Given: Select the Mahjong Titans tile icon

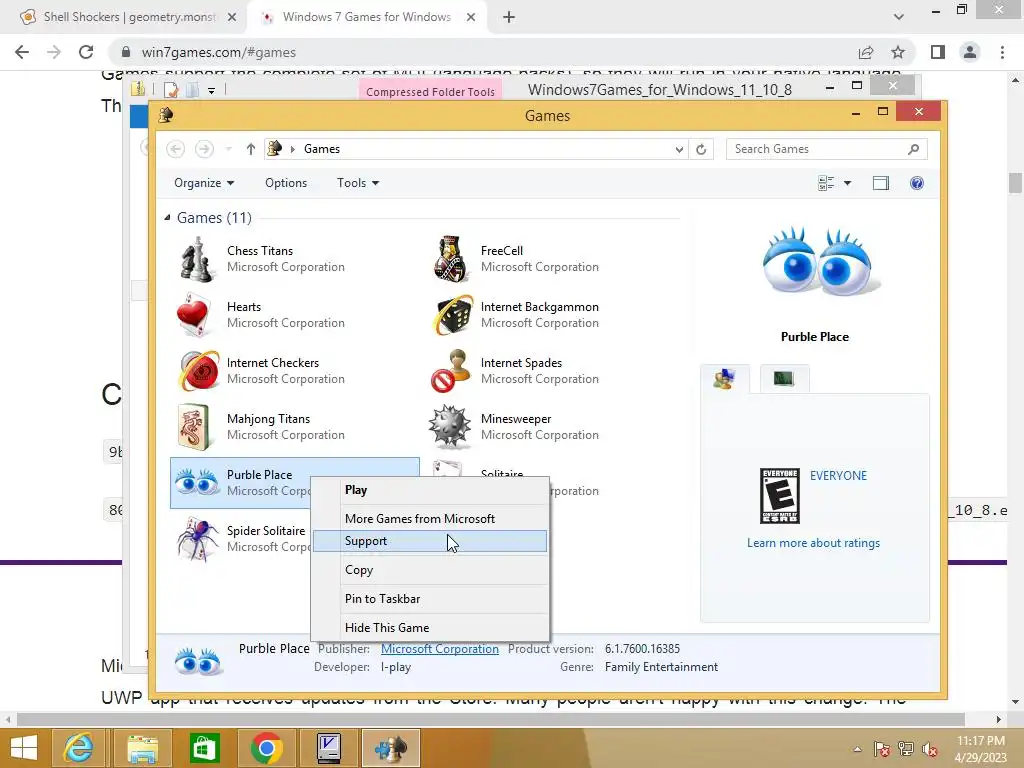Looking at the screenshot, I should pos(193,427).
